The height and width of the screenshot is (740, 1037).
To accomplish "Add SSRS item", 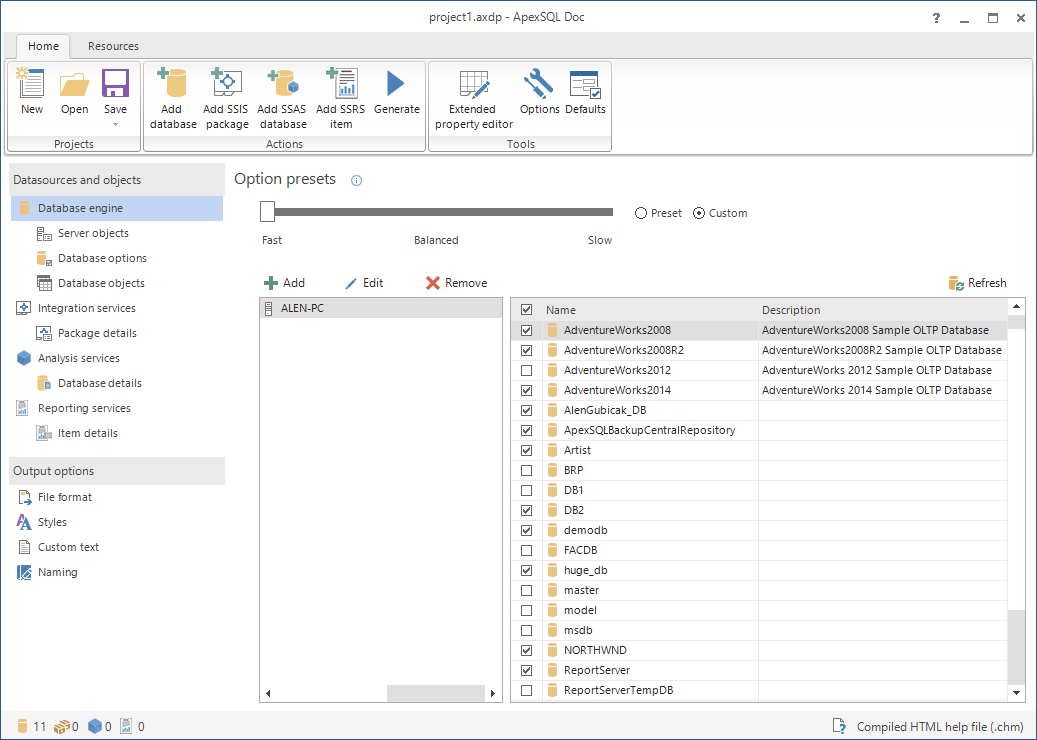I will (x=341, y=99).
